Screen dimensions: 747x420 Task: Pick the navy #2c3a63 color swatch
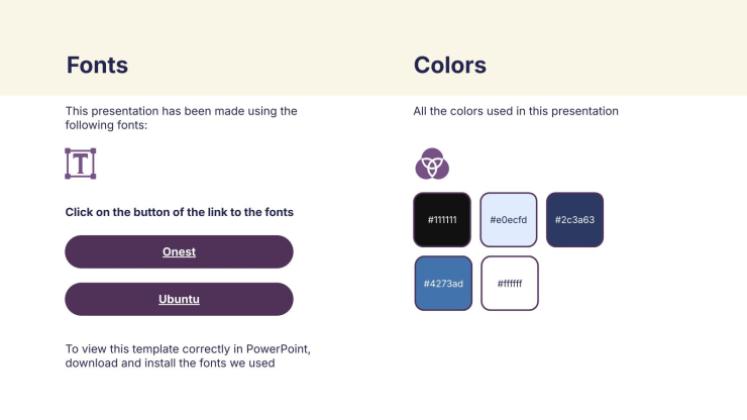[574, 220]
